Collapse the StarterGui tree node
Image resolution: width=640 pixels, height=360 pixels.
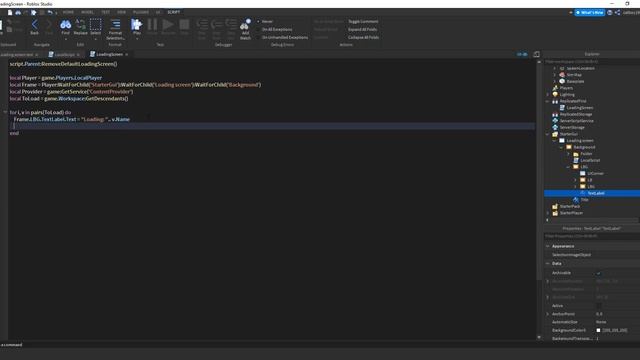[x=548, y=134]
